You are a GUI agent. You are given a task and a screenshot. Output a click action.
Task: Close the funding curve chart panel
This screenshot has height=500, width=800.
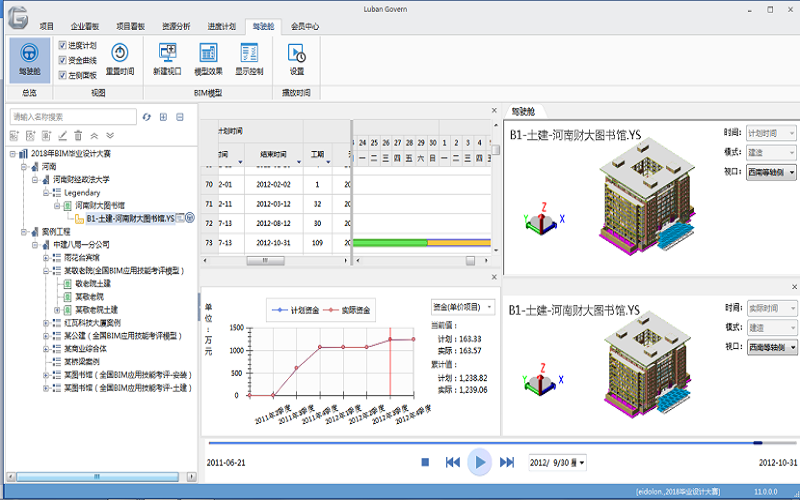click(x=494, y=277)
